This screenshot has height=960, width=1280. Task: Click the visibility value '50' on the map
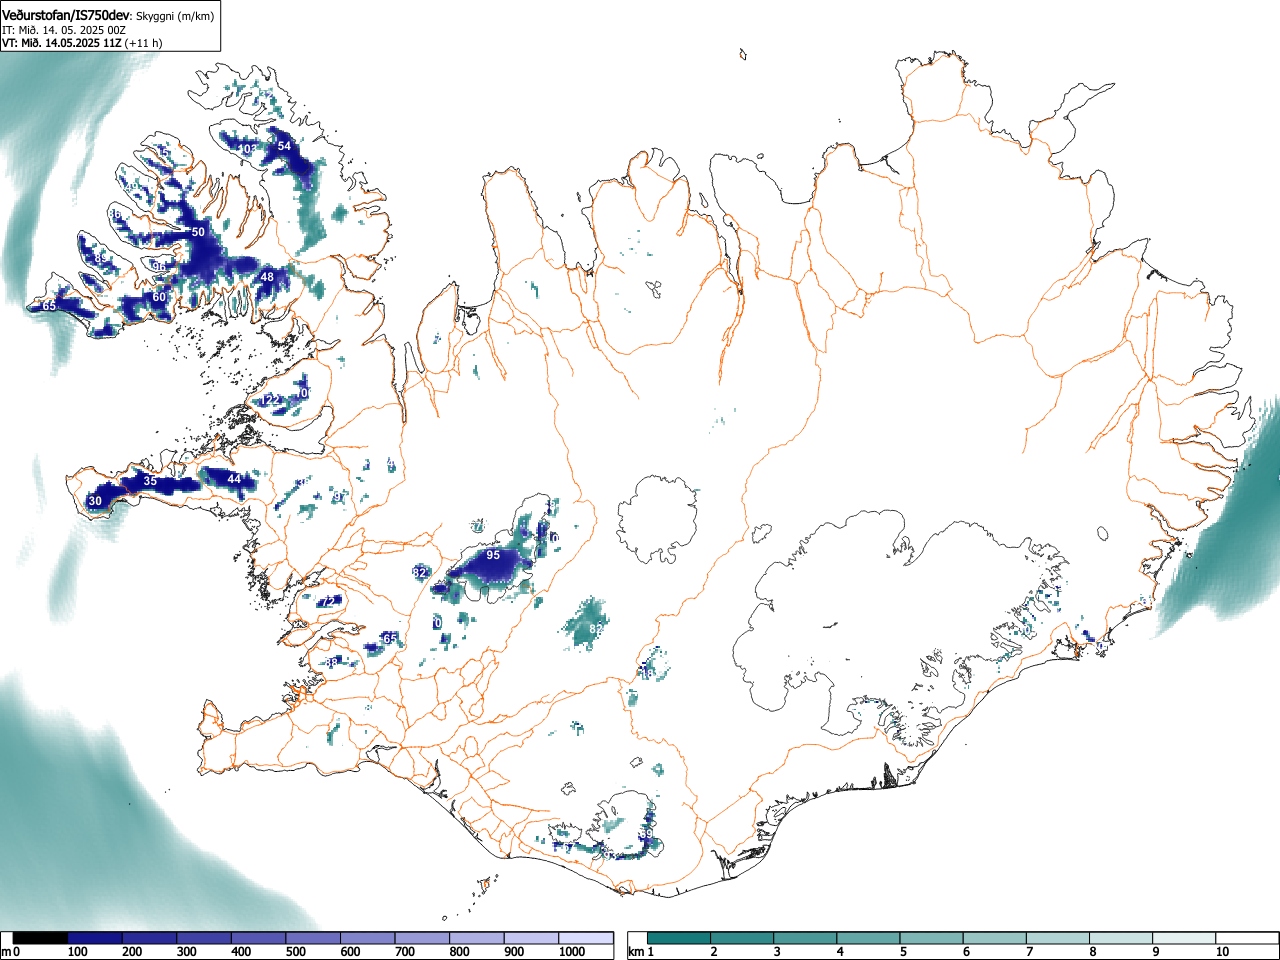[x=198, y=232]
